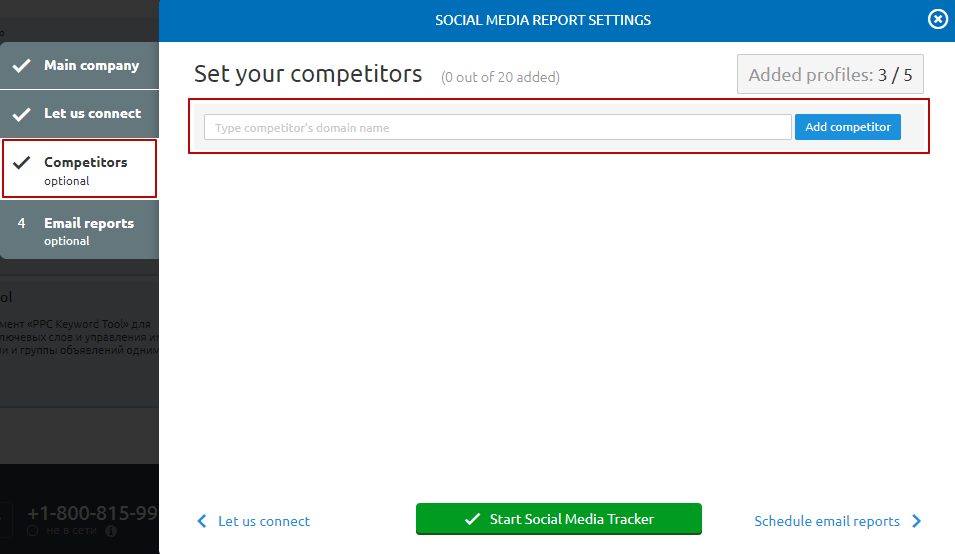The width and height of the screenshot is (955, 554).
Task: Click the phone number in background page
Action: [x=93, y=513]
